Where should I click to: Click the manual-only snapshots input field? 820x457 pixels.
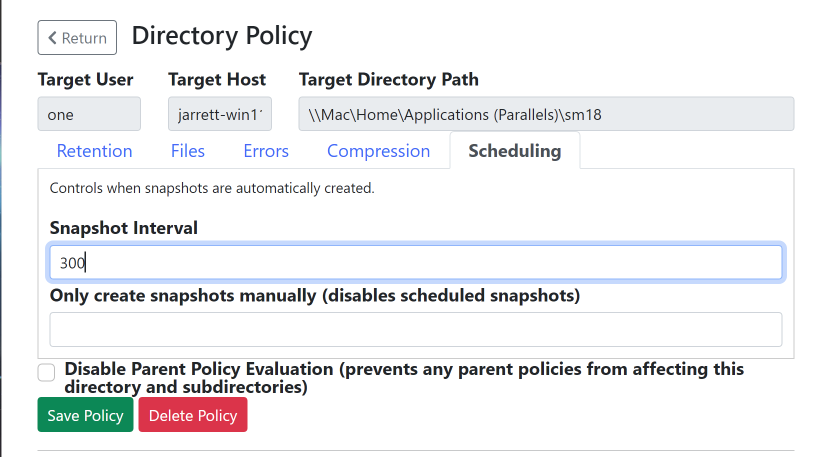coord(415,330)
